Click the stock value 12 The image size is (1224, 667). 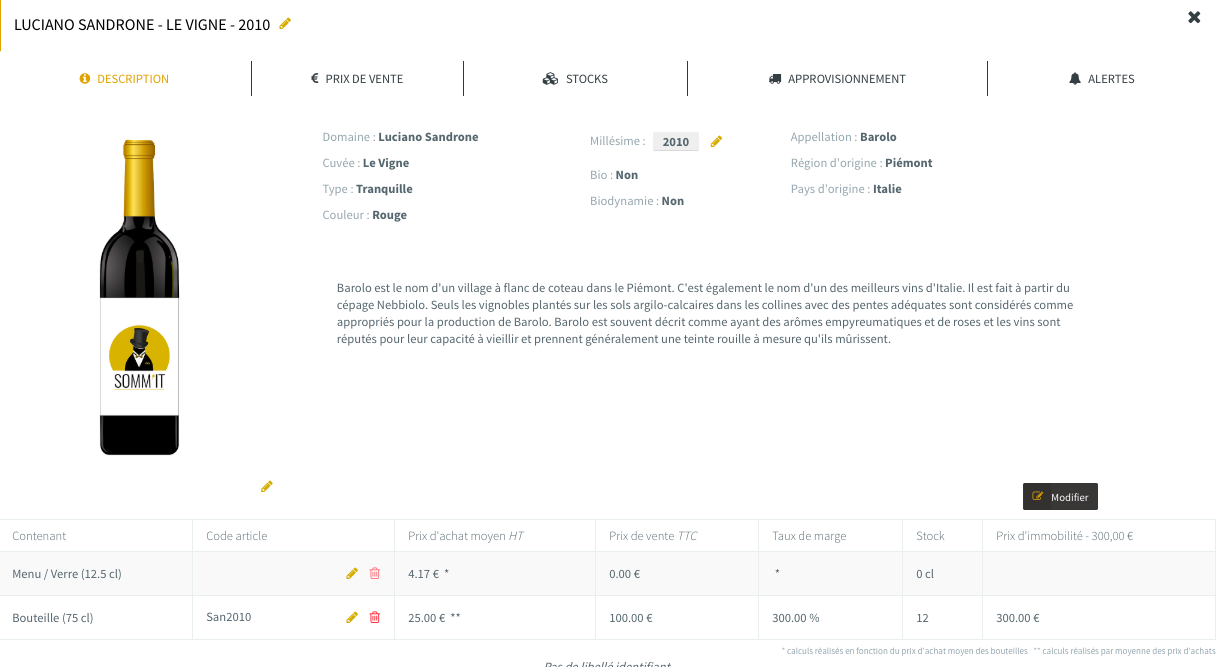coord(922,618)
